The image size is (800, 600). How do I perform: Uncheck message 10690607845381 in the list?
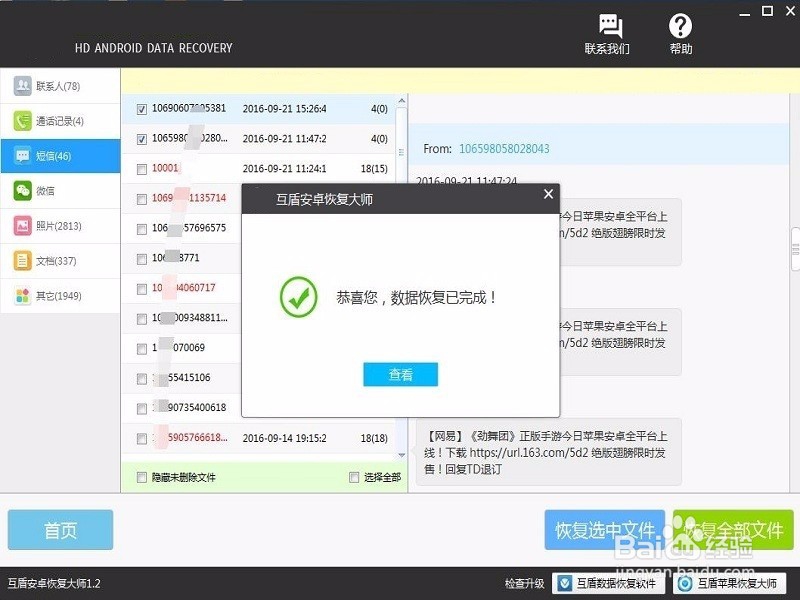142,110
